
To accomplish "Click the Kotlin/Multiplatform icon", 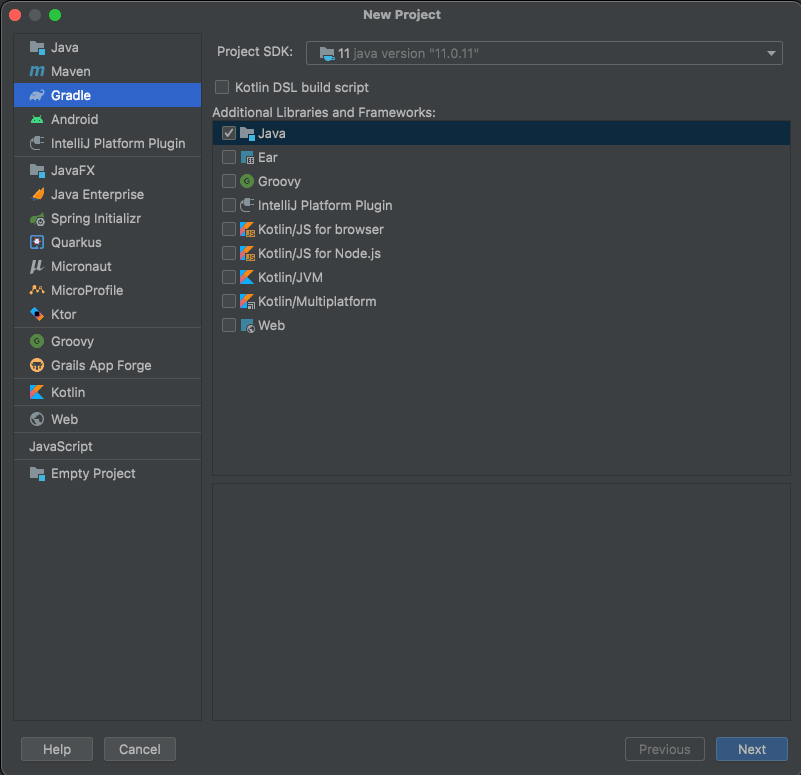I will [x=247, y=301].
